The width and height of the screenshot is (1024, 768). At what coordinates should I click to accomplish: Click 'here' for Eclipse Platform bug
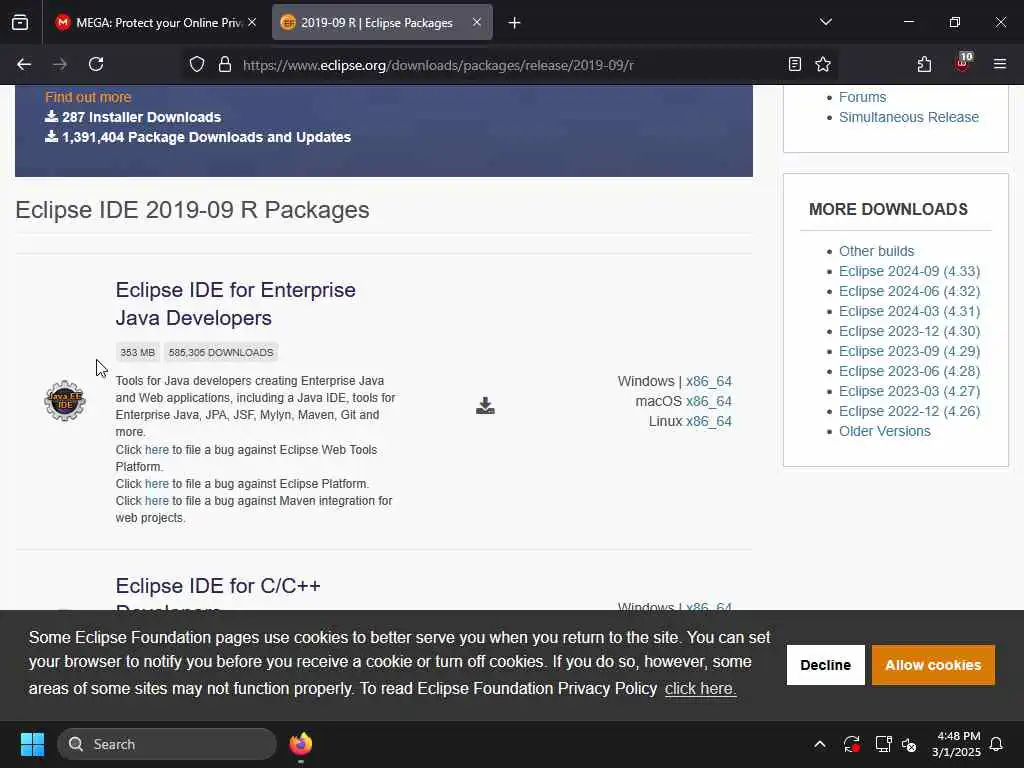point(157,484)
